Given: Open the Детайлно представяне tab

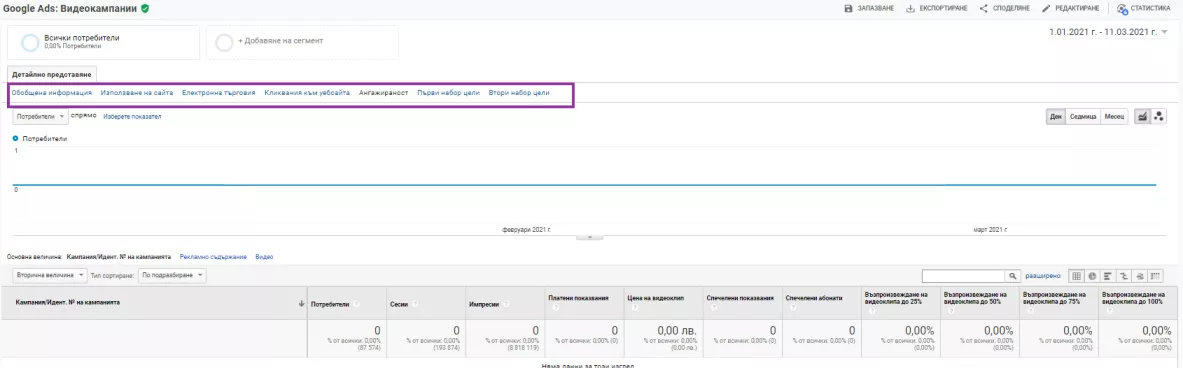Looking at the screenshot, I should [x=51, y=75].
